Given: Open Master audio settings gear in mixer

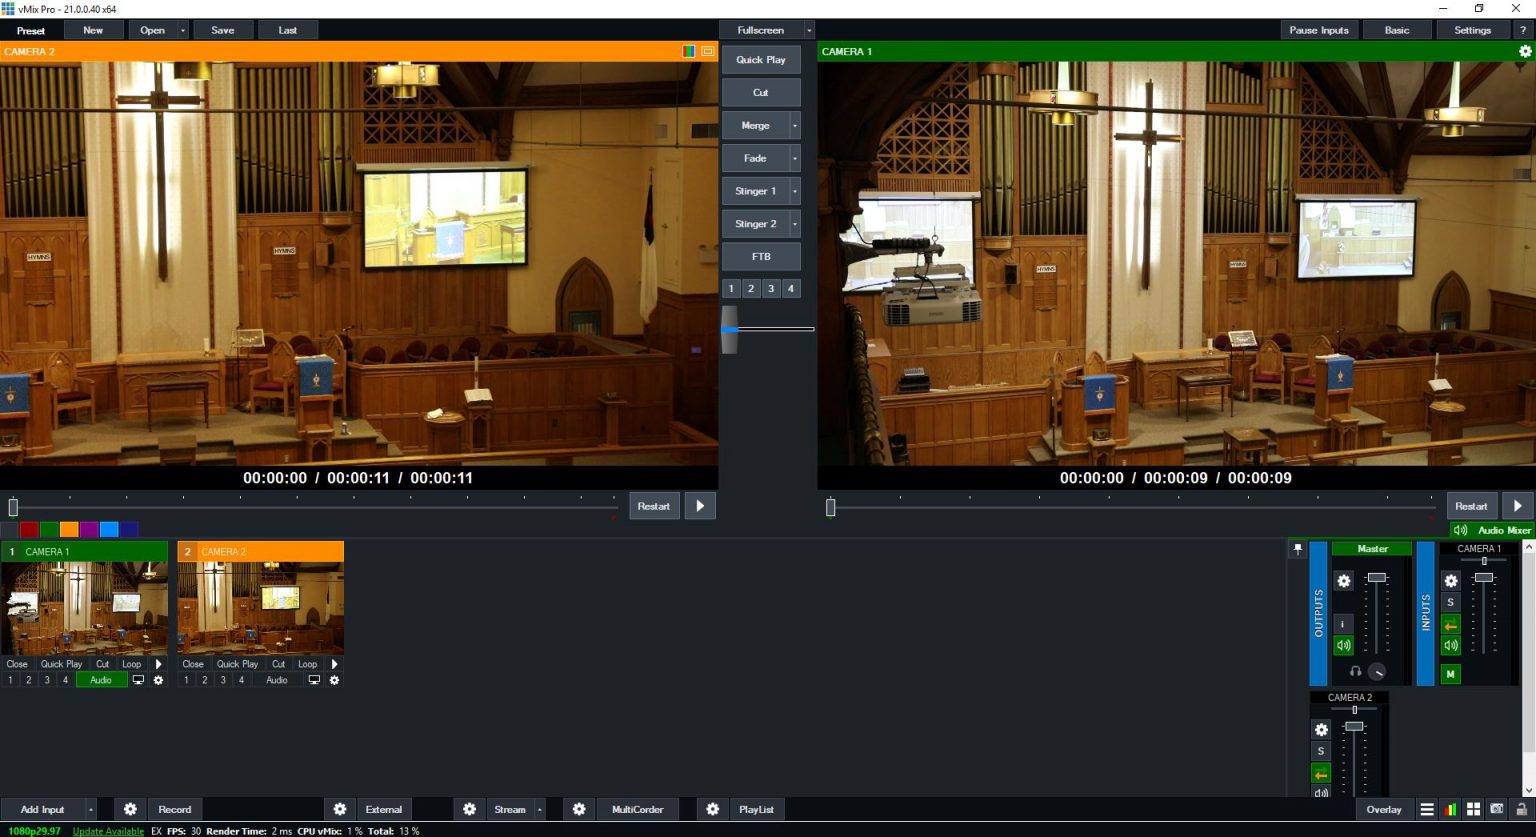Looking at the screenshot, I should click(1344, 581).
